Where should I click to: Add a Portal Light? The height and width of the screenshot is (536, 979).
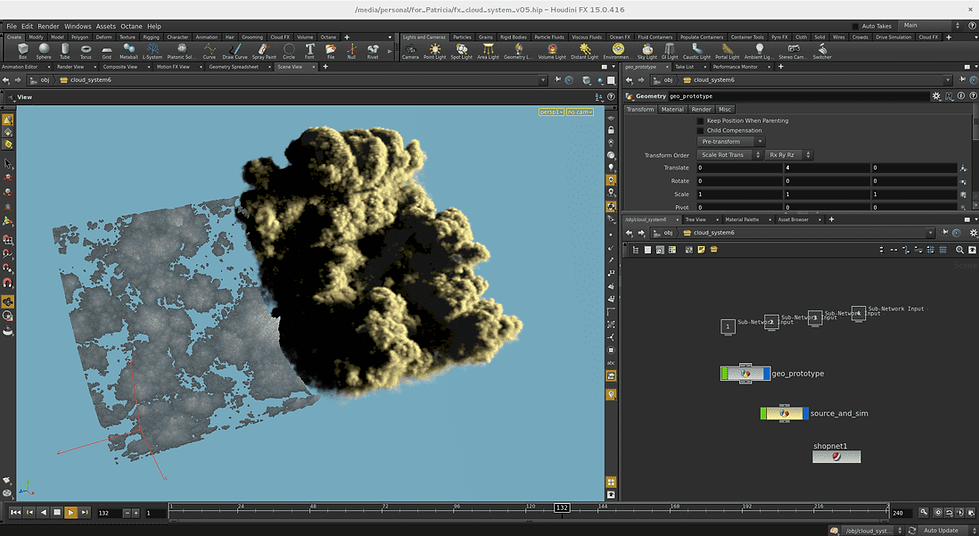(727, 51)
